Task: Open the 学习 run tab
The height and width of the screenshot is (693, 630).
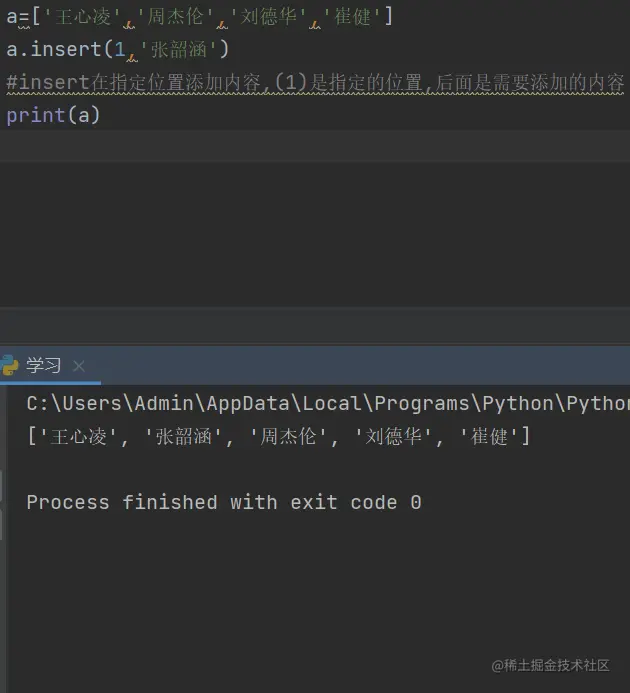Action: (43, 366)
